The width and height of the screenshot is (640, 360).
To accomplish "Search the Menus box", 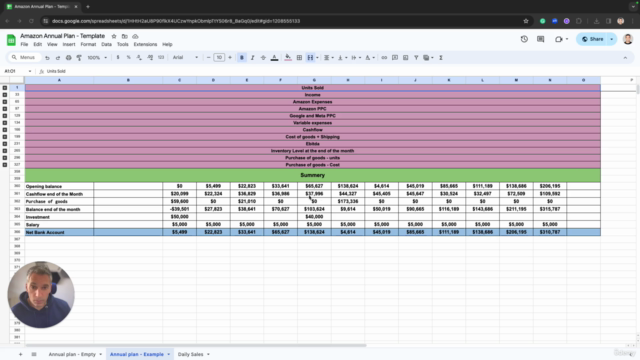I will coord(24,58).
